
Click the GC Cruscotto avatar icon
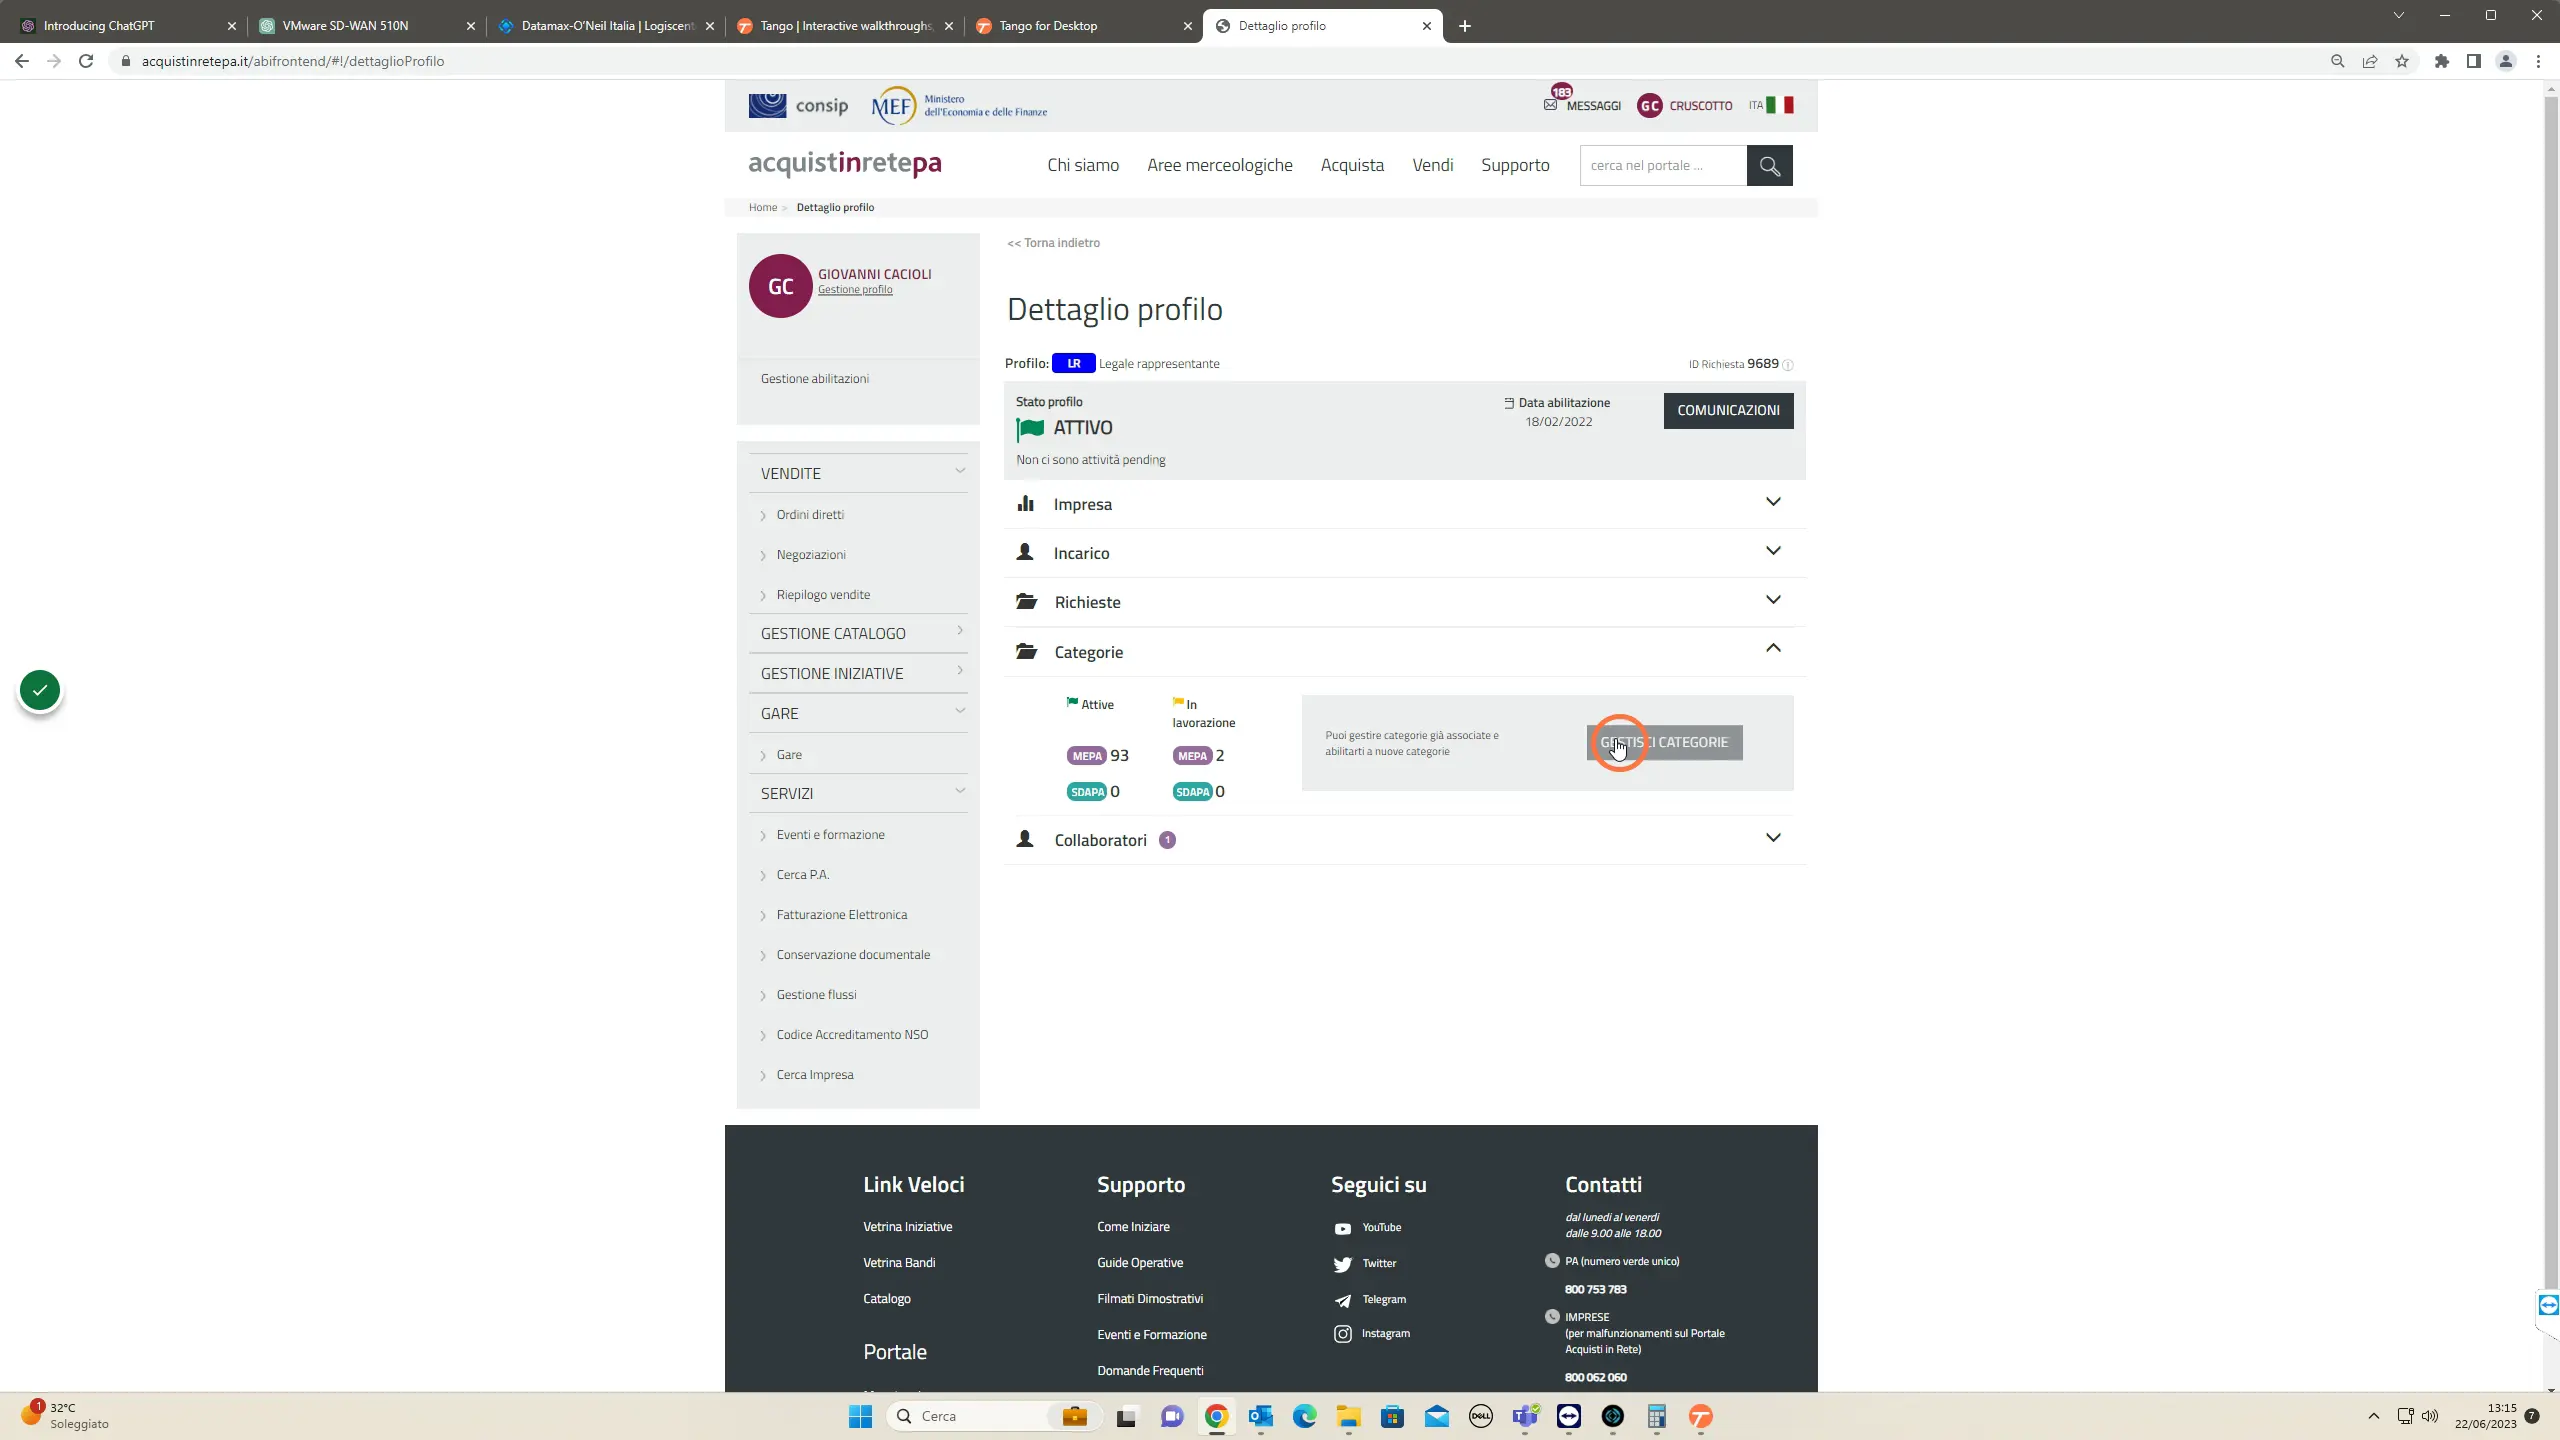pyautogui.click(x=1649, y=105)
